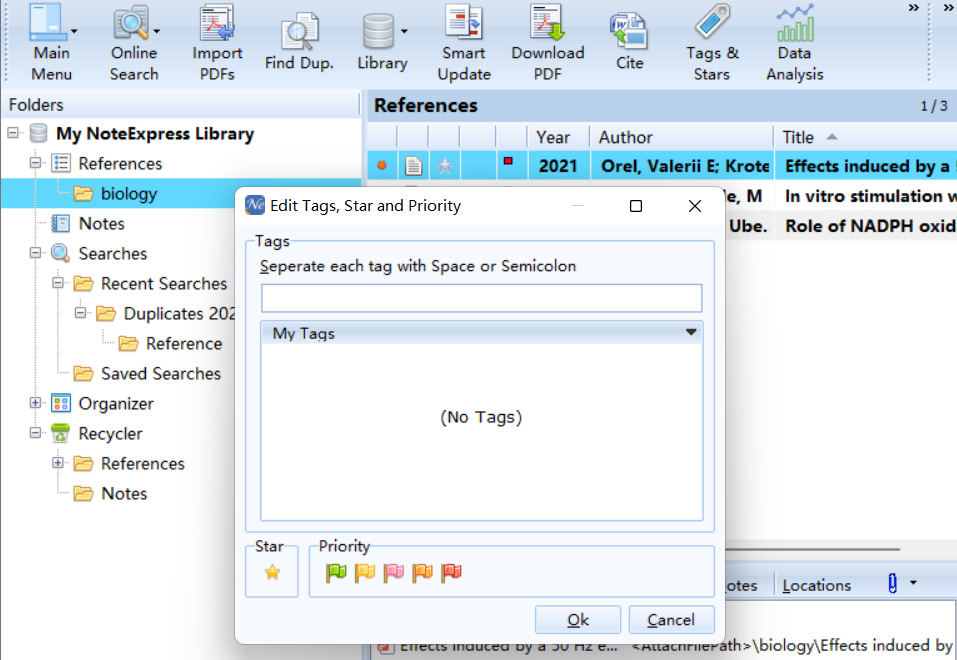Viewport: 957px width, 660px height.
Task: Toggle the Star in the dialog
Action: [272, 572]
